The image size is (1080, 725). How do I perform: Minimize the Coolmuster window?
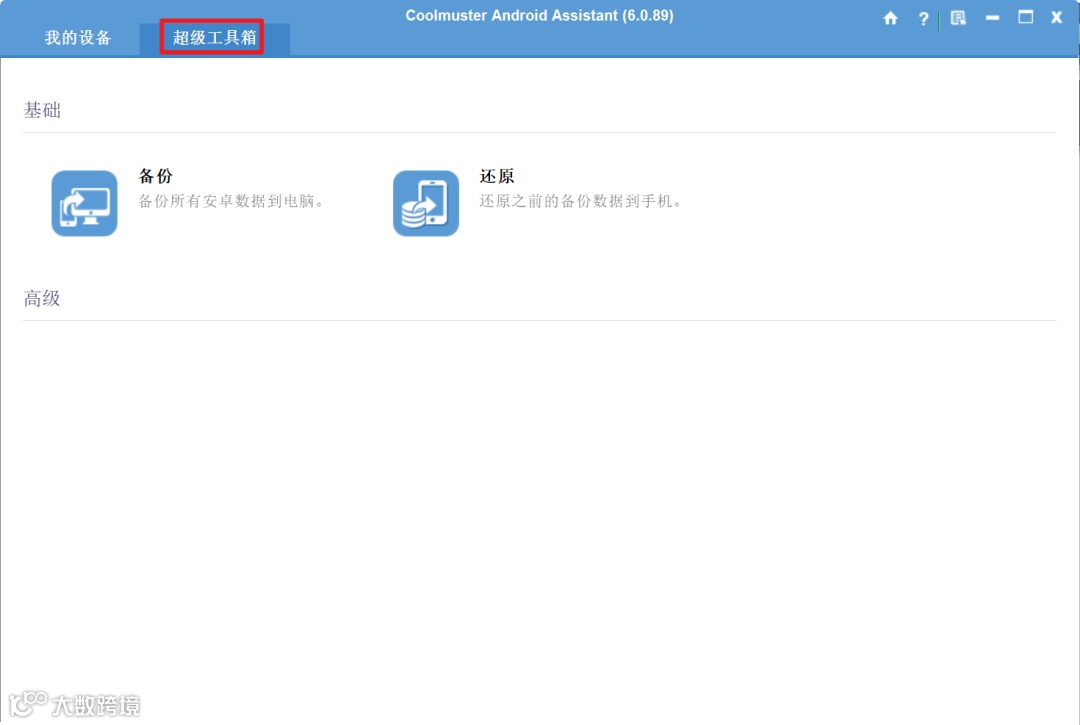992,19
